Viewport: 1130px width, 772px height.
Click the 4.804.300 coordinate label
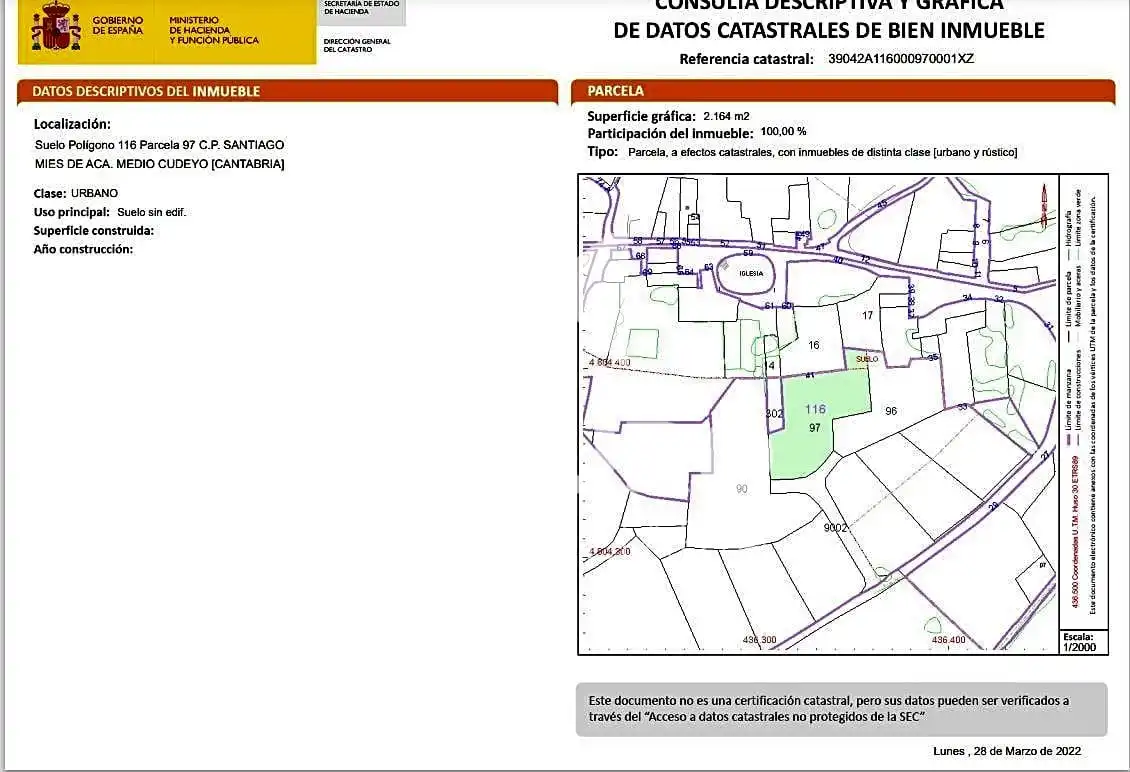click(610, 551)
